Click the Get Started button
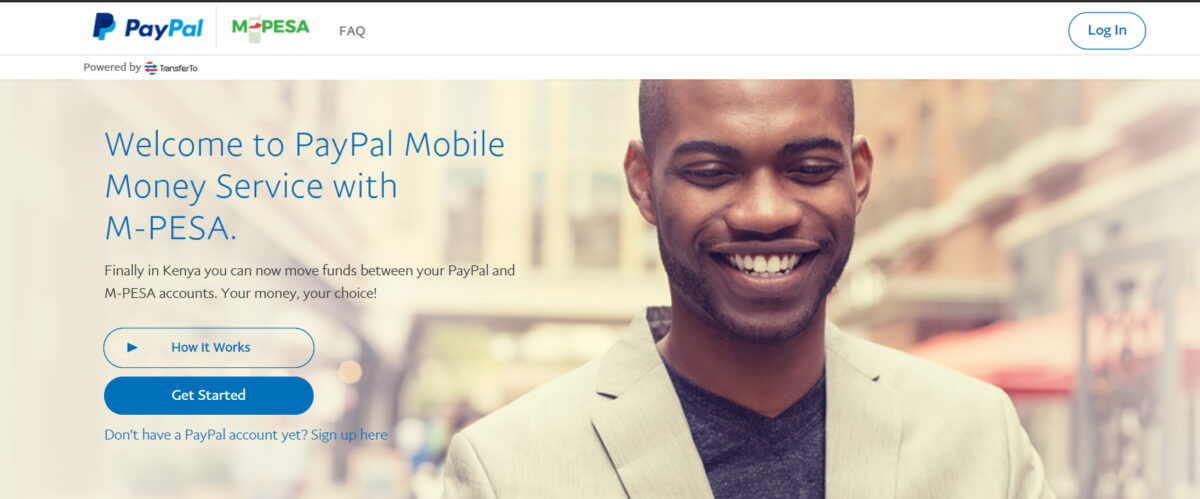The image size is (1200, 499). 209,395
